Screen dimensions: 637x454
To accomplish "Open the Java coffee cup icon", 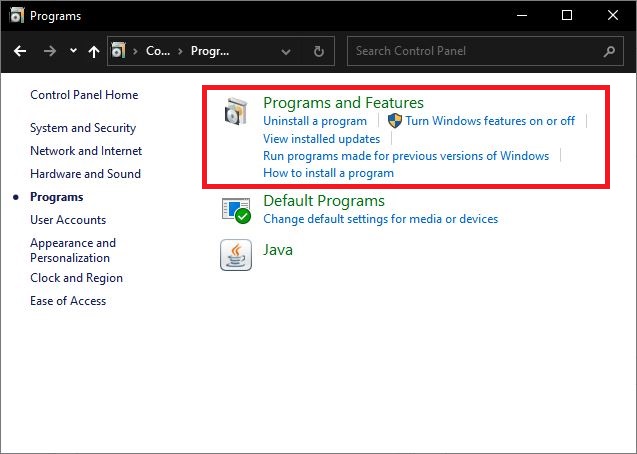I will [236, 255].
